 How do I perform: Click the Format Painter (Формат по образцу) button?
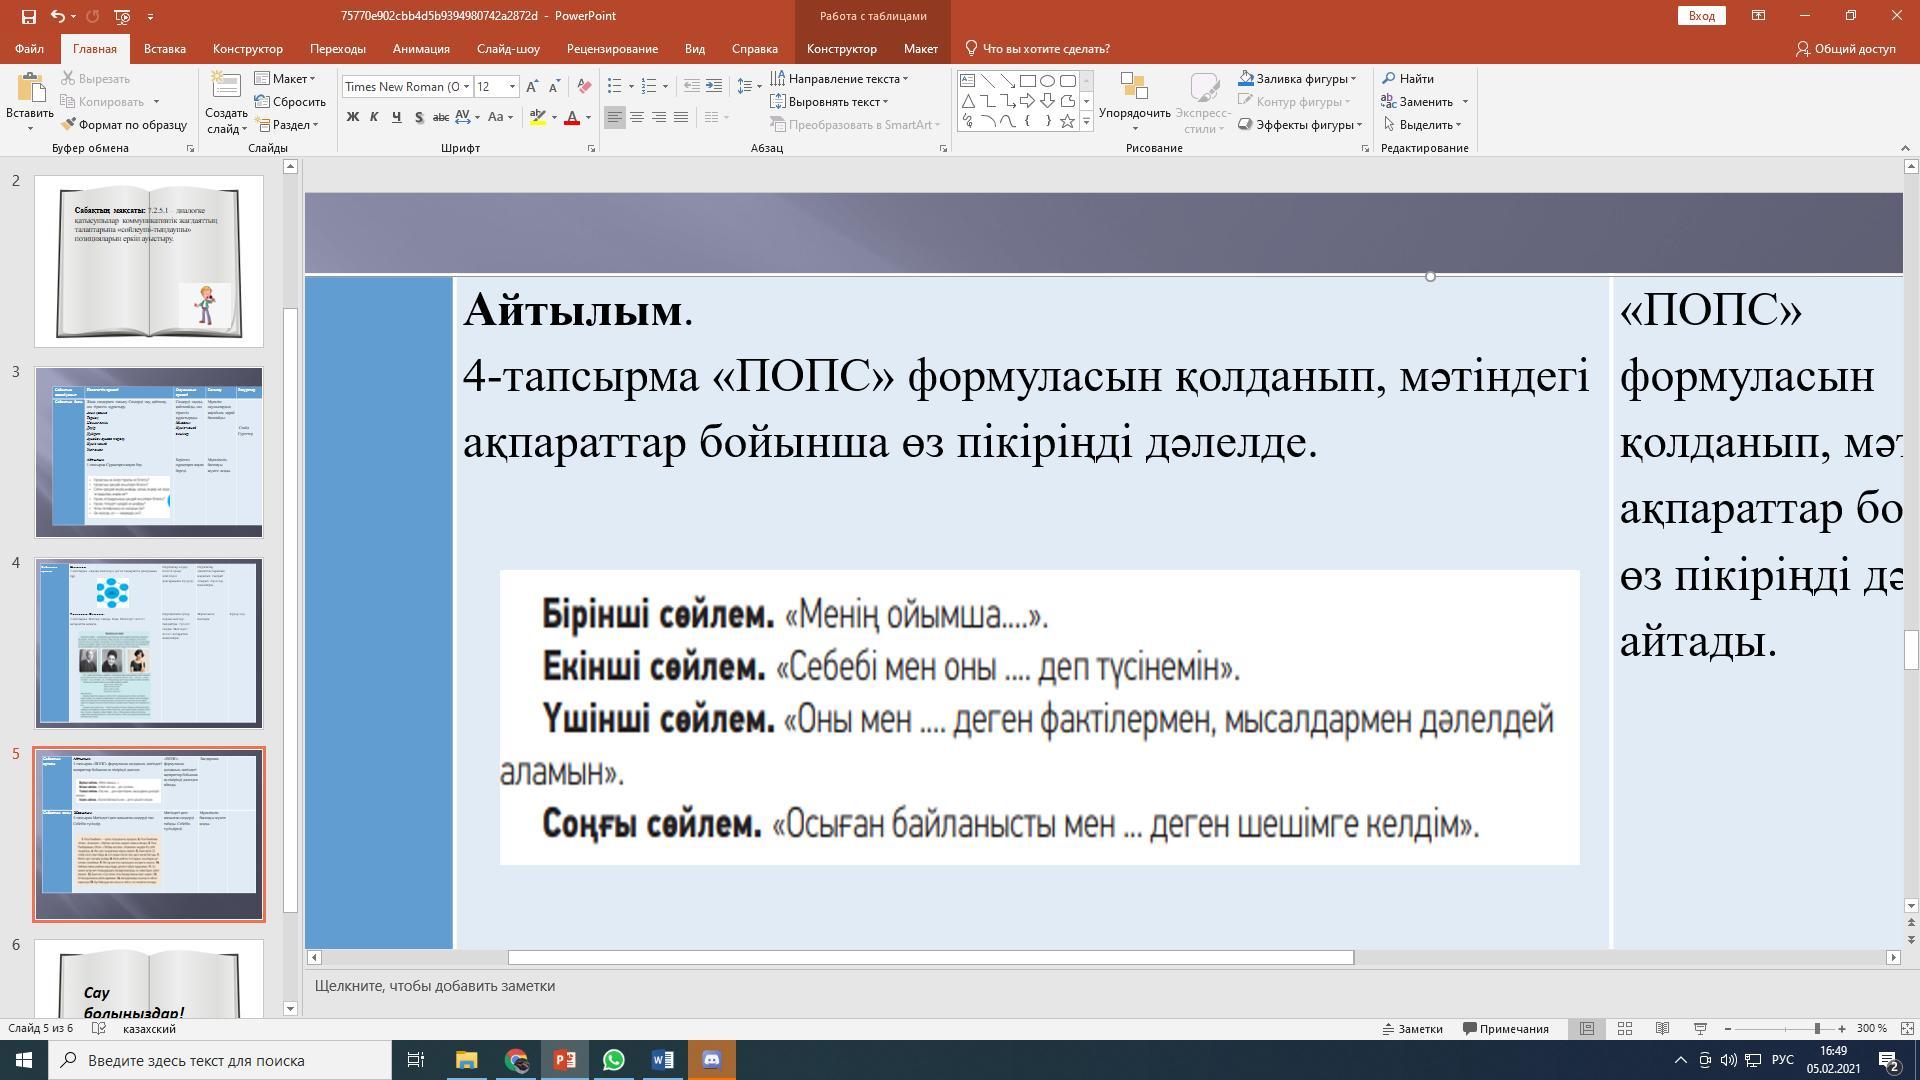(x=124, y=125)
